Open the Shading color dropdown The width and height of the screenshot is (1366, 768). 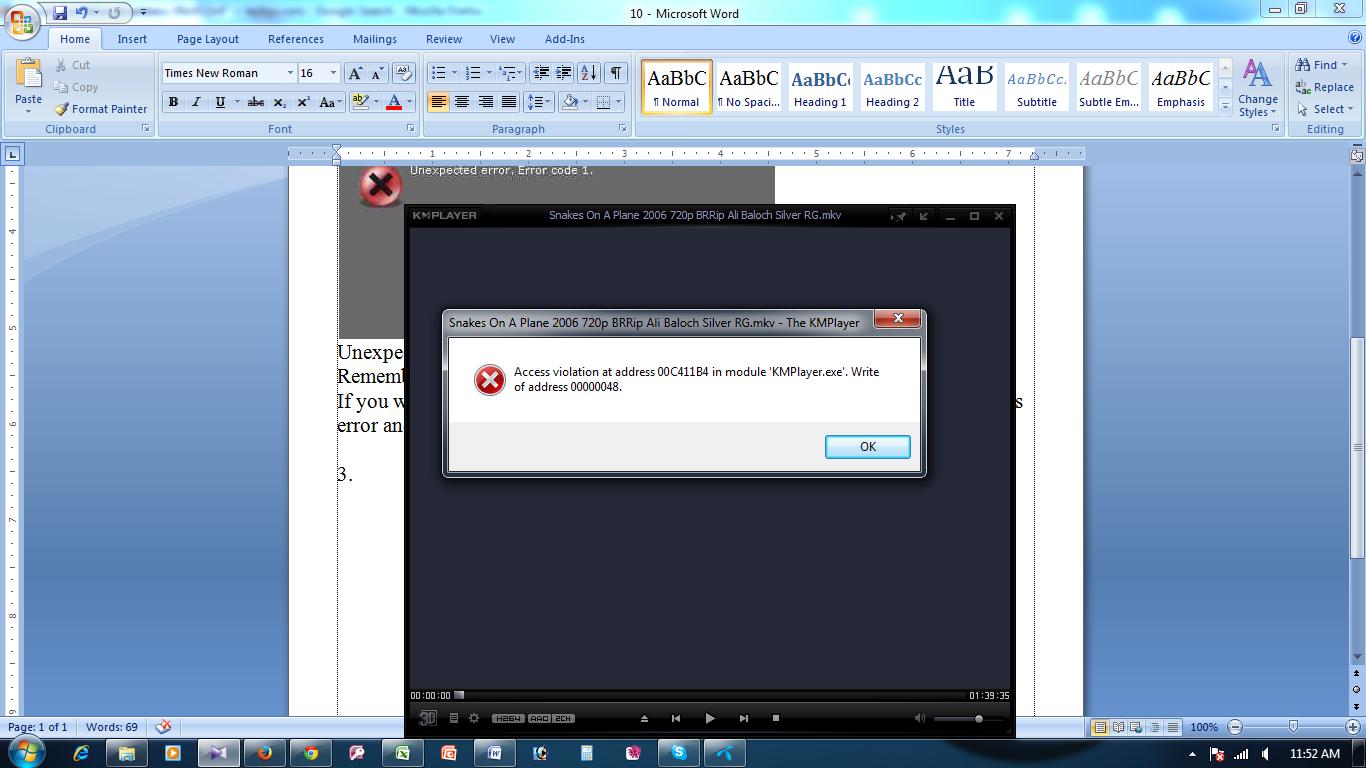click(586, 102)
